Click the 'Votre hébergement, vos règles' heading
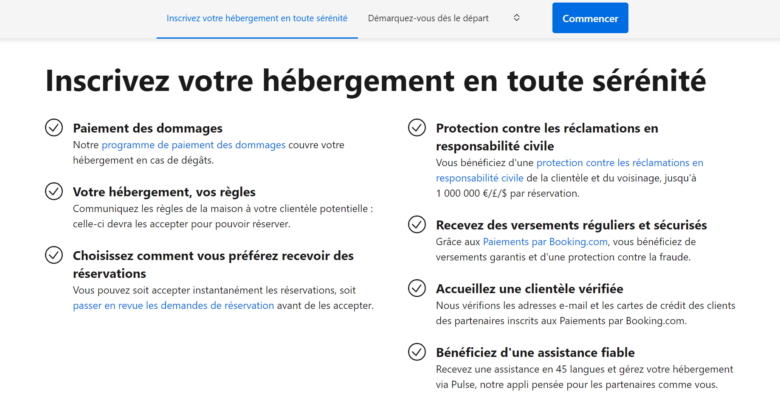 164,192
